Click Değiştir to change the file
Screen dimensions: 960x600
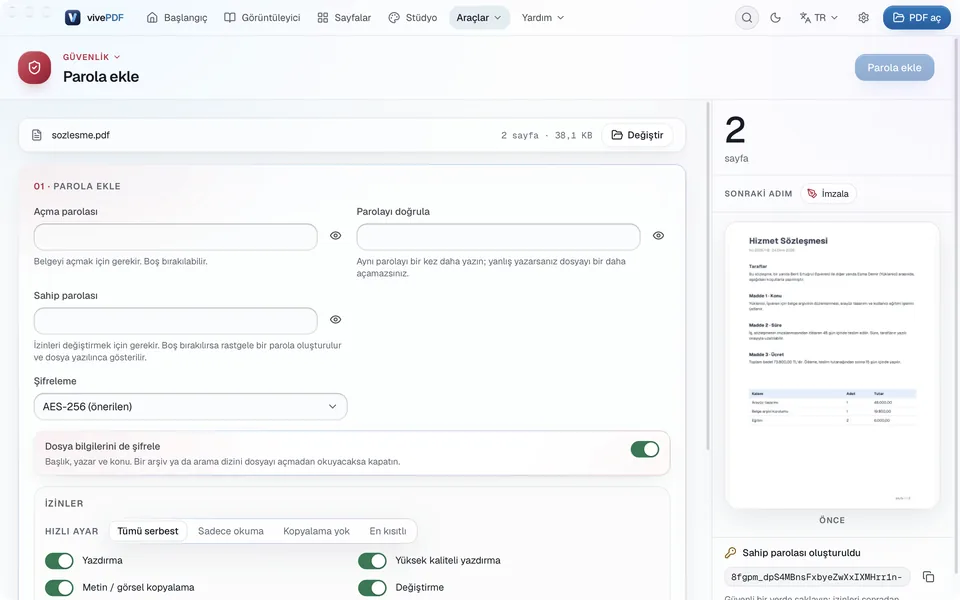pyautogui.click(x=637, y=135)
